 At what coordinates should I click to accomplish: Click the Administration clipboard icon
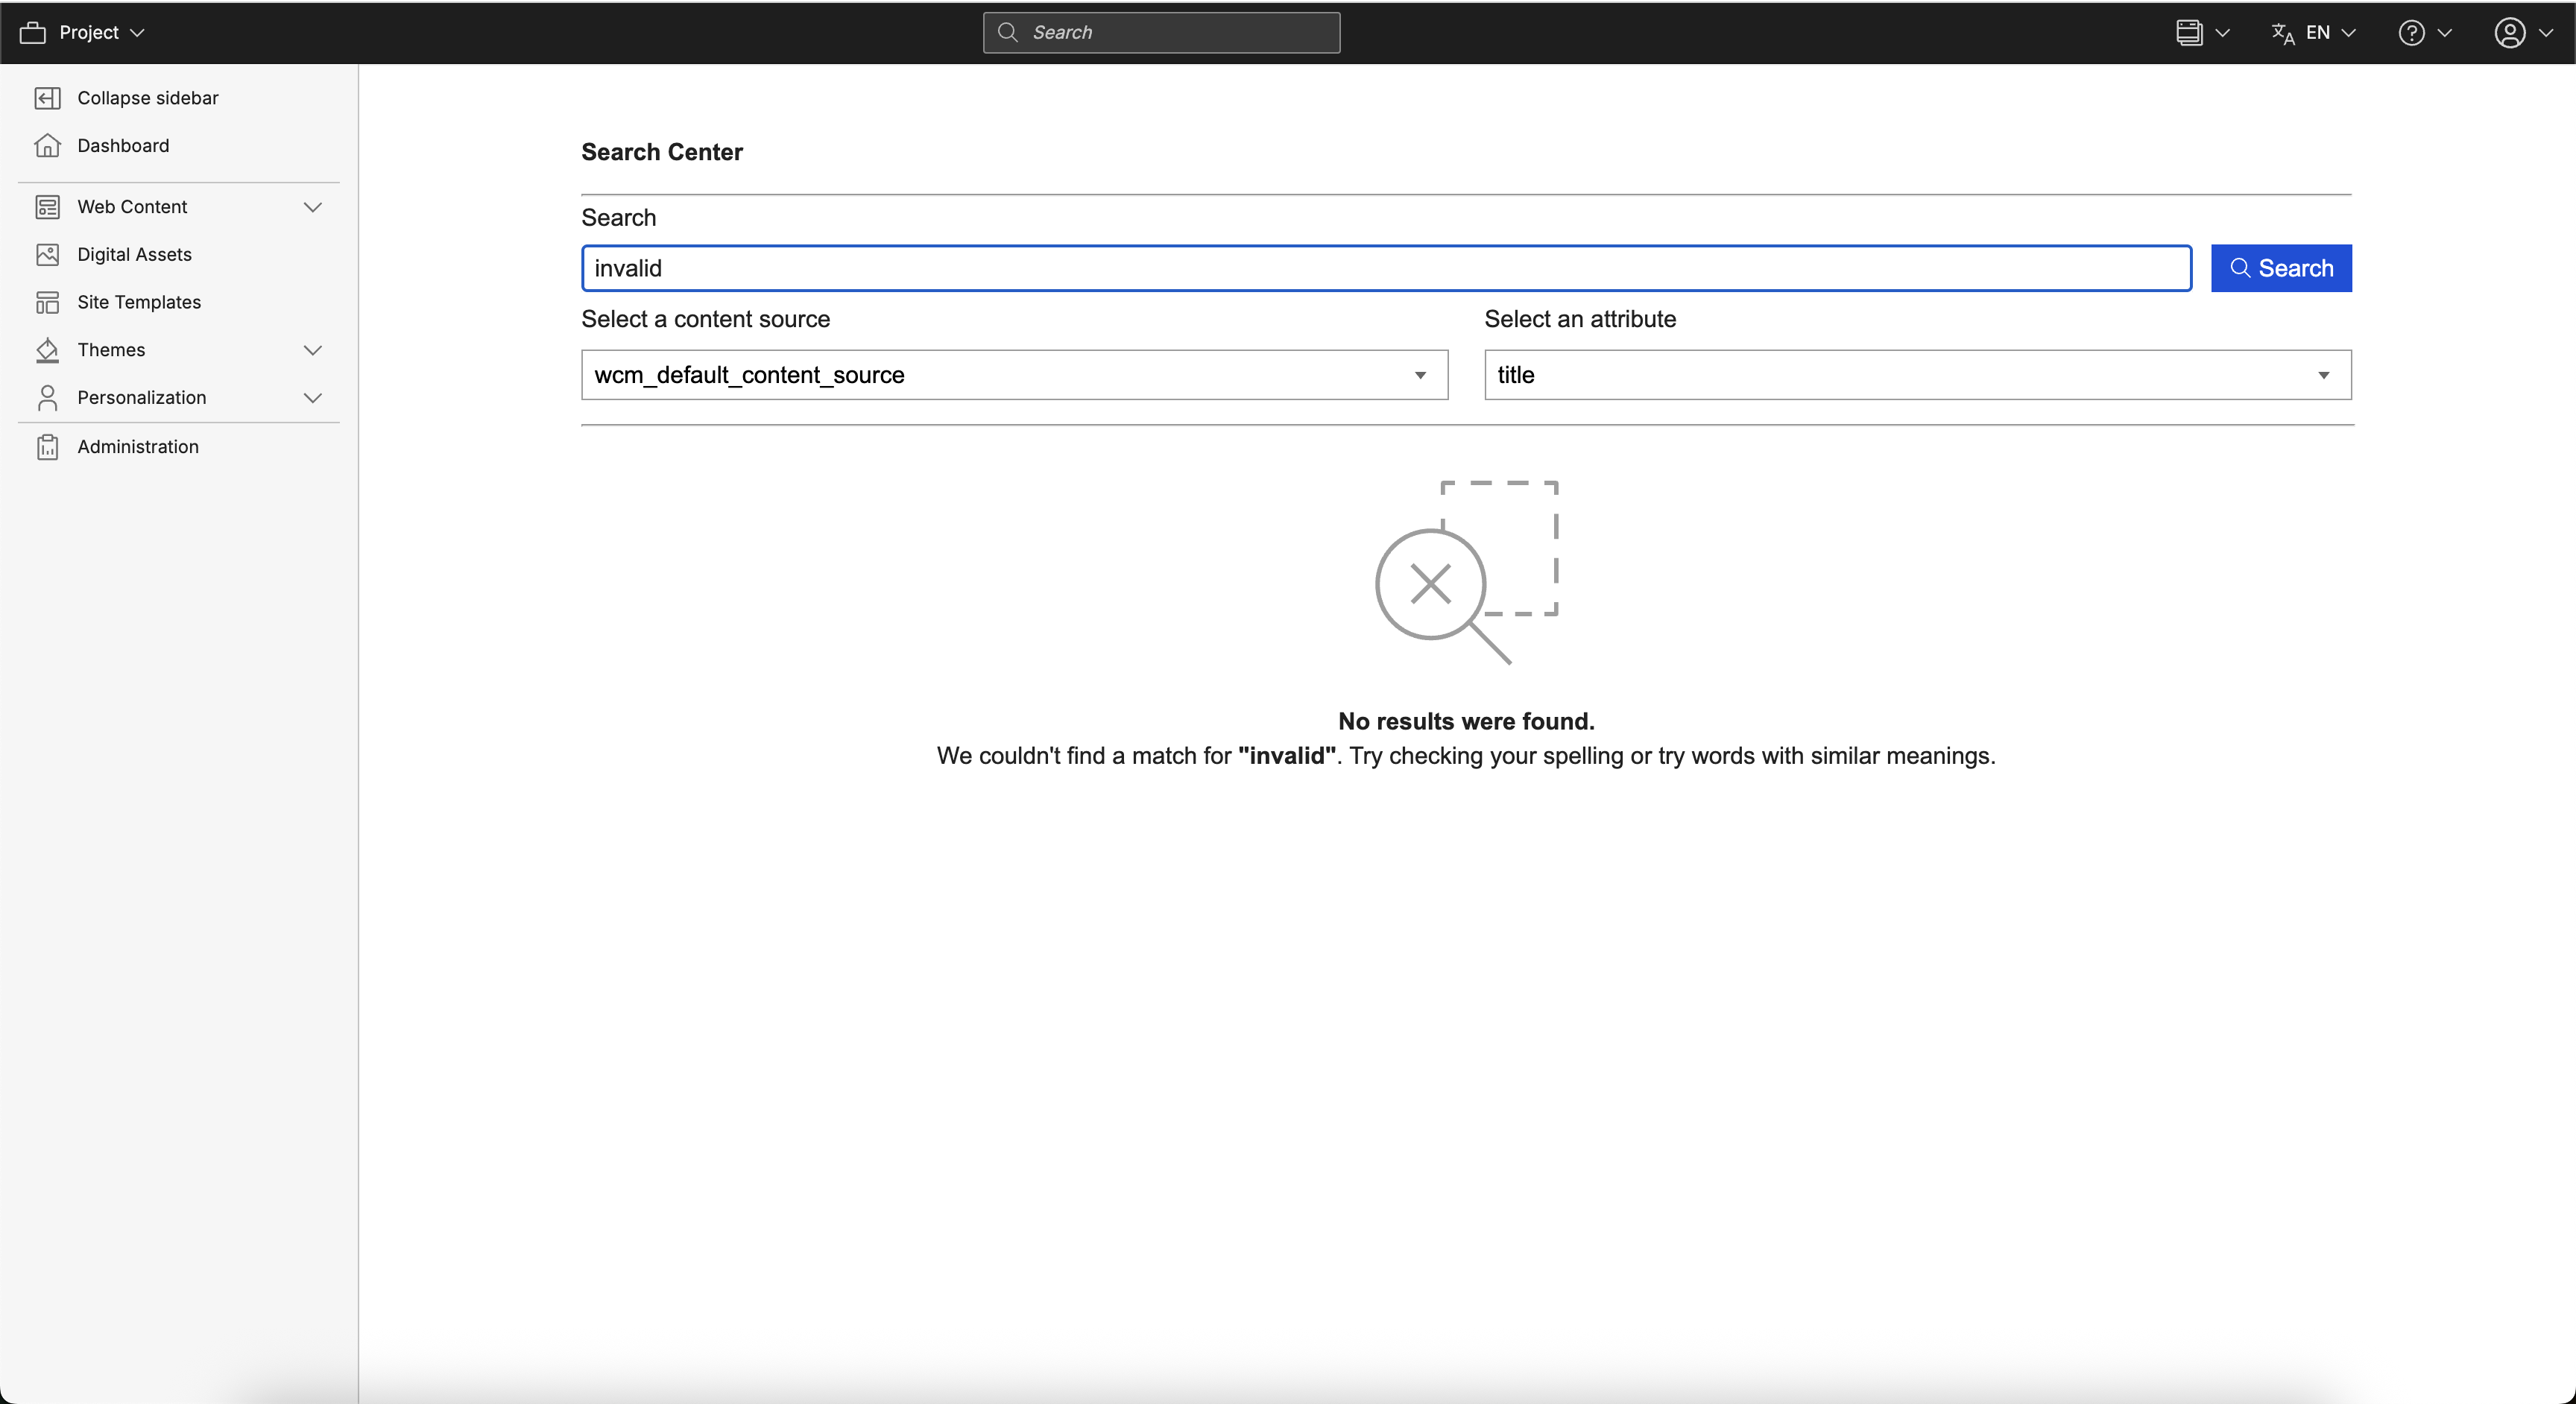click(x=47, y=447)
